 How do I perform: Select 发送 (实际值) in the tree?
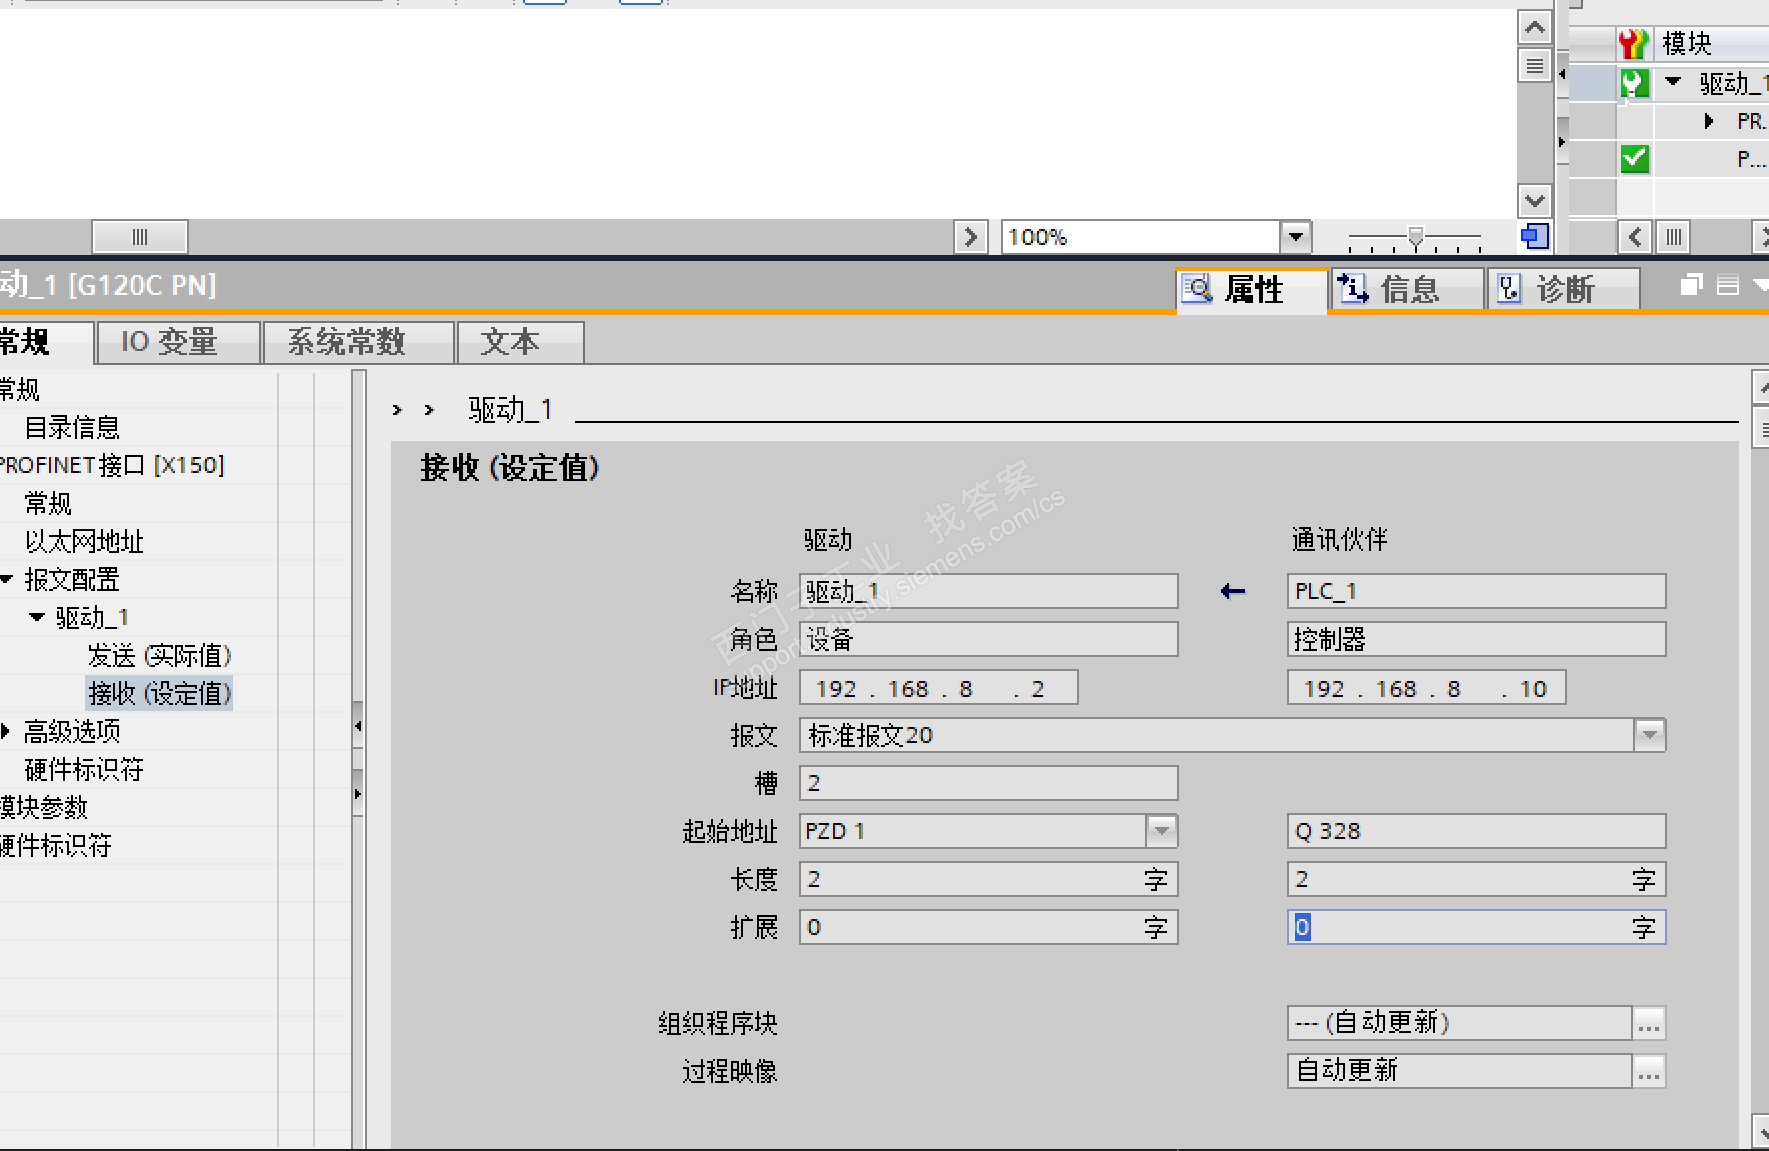pyautogui.click(x=160, y=656)
